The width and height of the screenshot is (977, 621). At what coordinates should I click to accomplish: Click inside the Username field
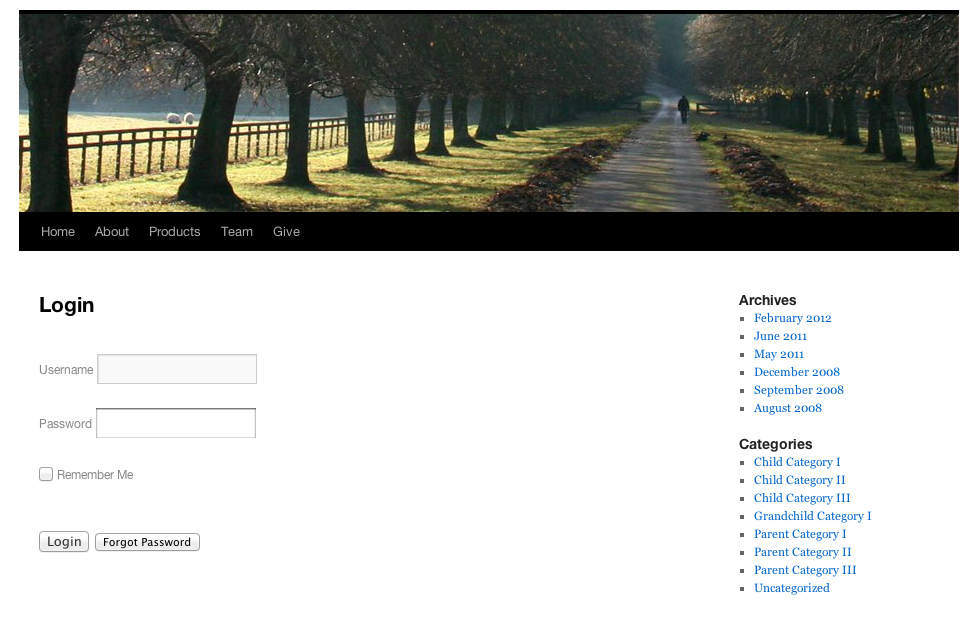coord(176,368)
